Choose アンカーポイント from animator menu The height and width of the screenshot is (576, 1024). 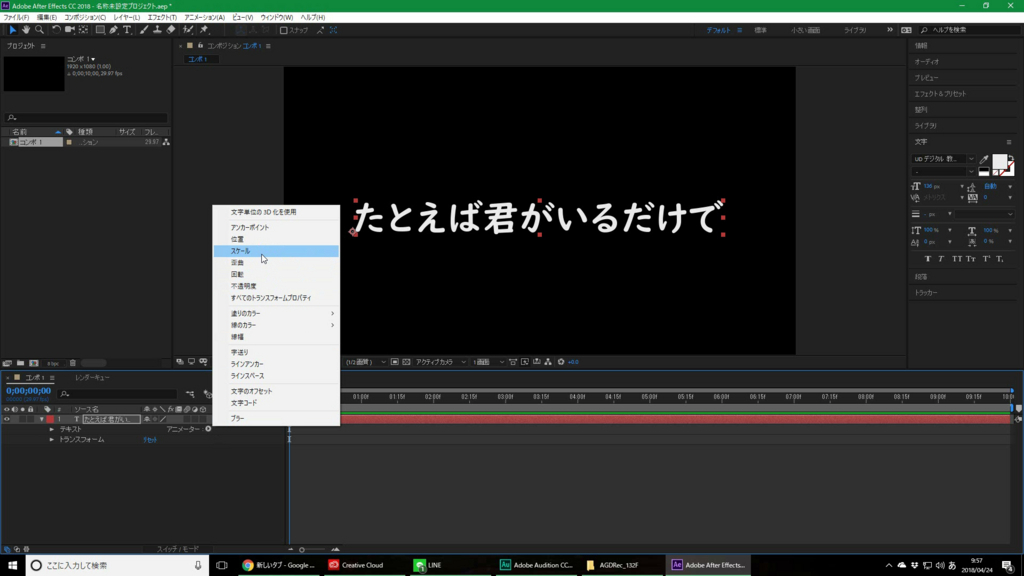276,227
